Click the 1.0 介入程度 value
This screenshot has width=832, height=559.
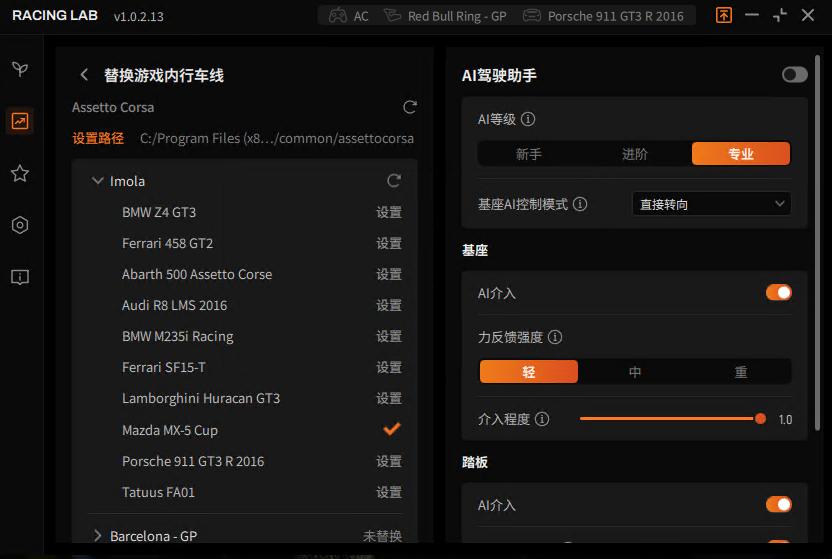click(x=785, y=420)
